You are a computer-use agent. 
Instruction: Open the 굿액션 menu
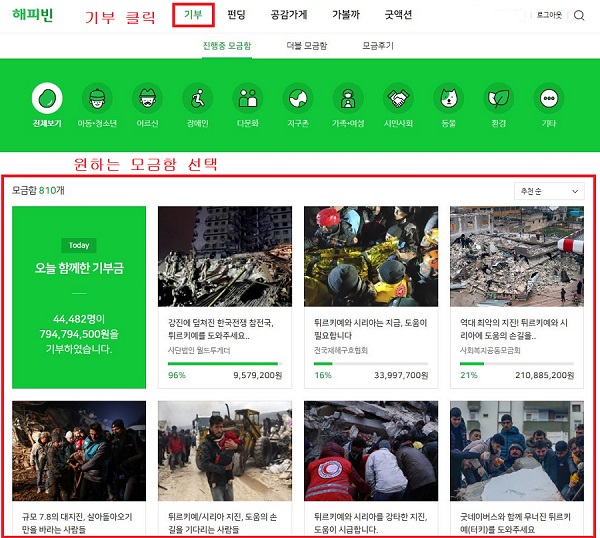(x=398, y=15)
